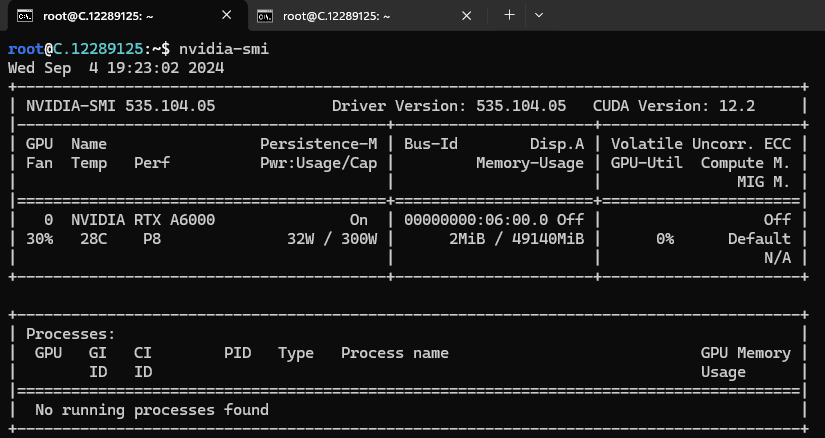Click the 'Disp.A' column header
Screen dimensions: 825x438
[557, 144]
